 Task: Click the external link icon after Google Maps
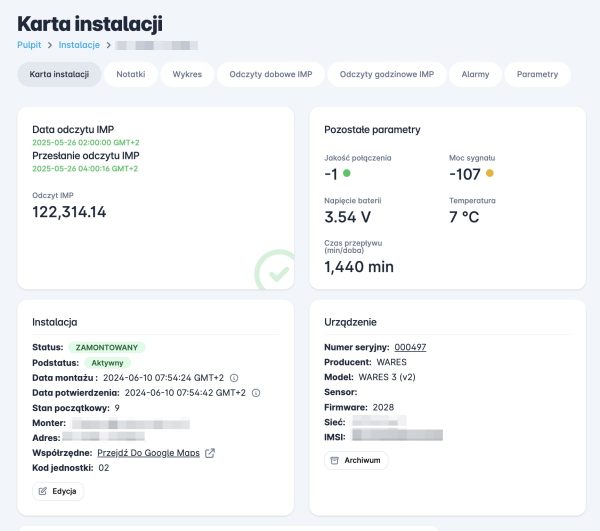tap(210, 453)
